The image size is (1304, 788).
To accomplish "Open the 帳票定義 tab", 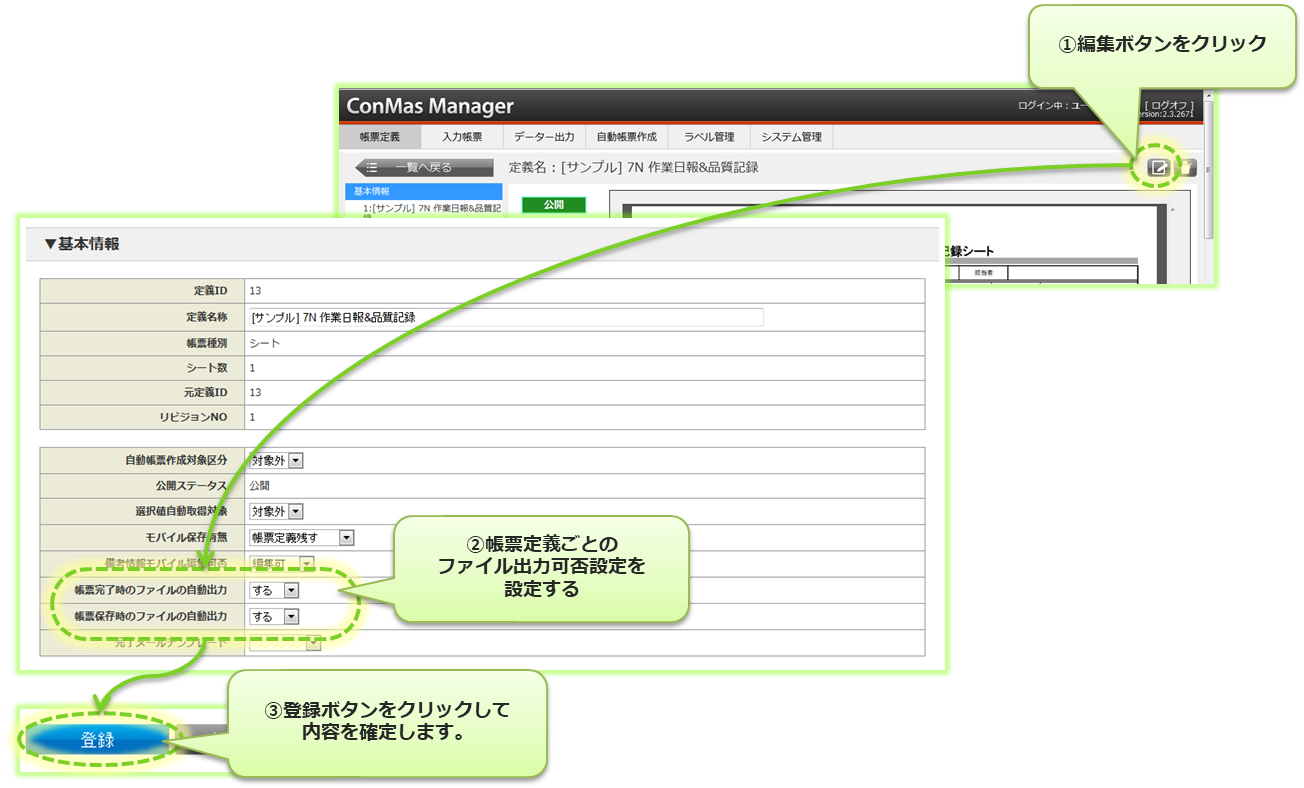I will [379, 137].
